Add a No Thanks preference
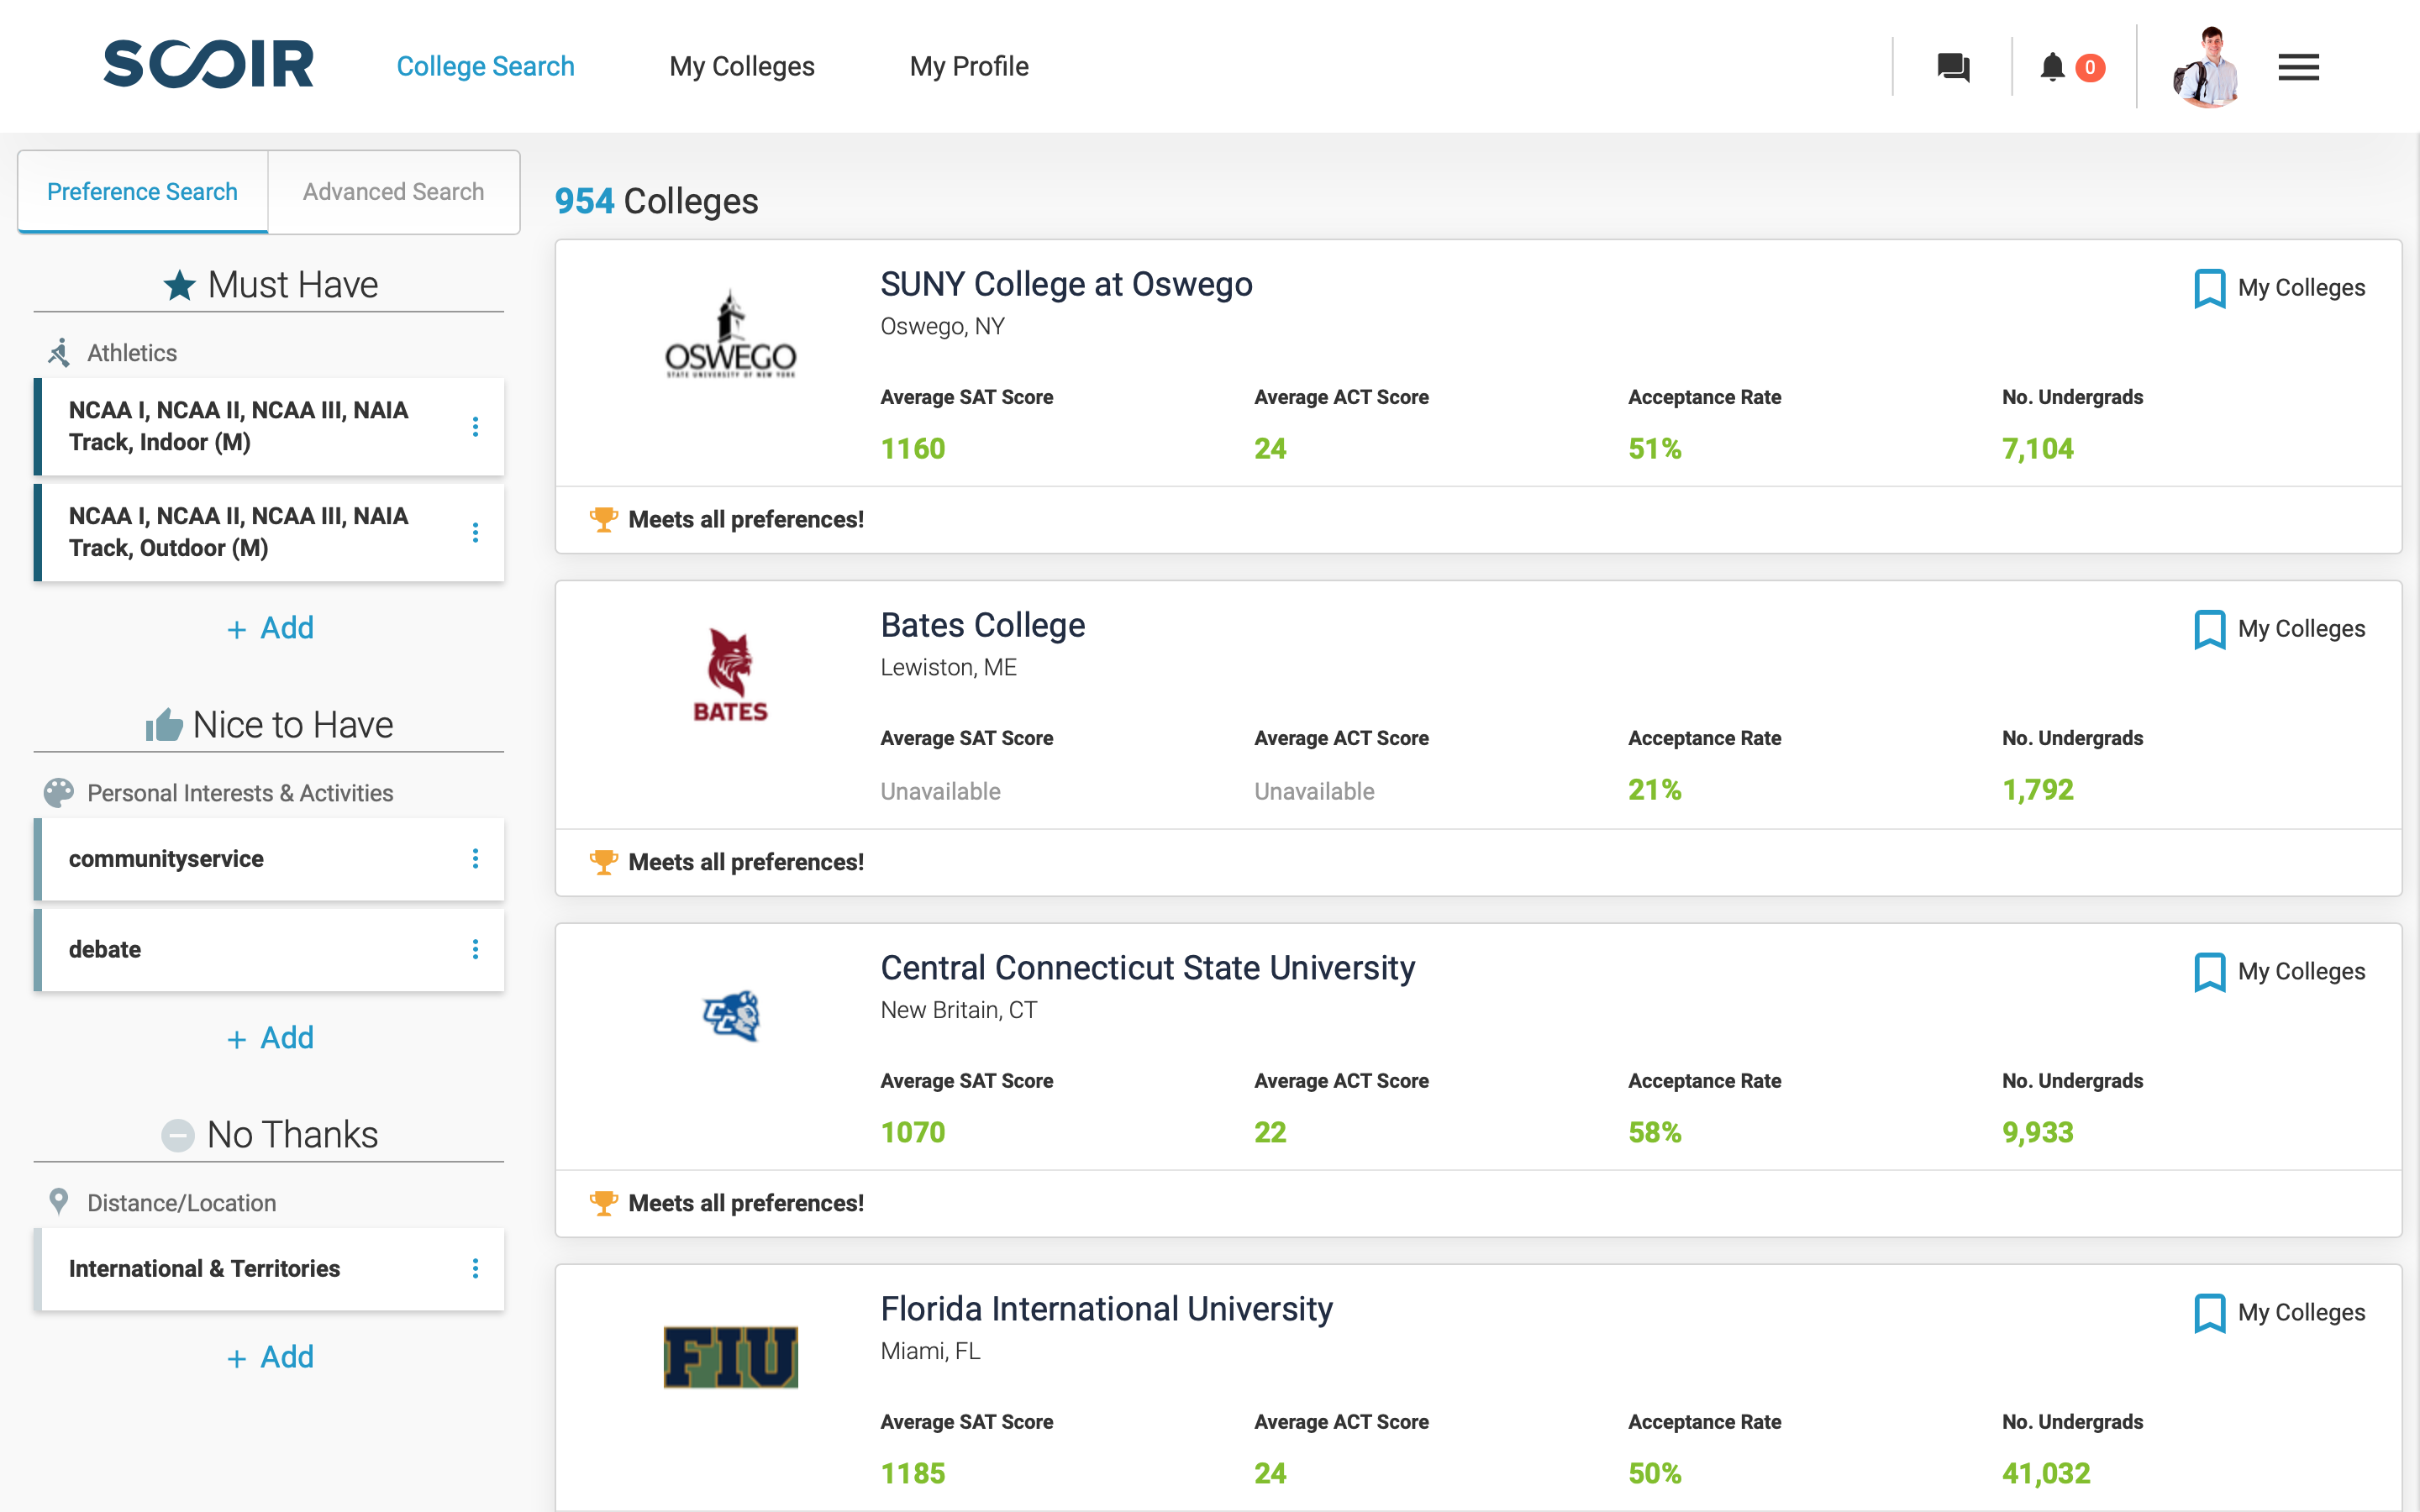Image resolution: width=2420 pixels, height=1512 pixels. coord(270,1357)
